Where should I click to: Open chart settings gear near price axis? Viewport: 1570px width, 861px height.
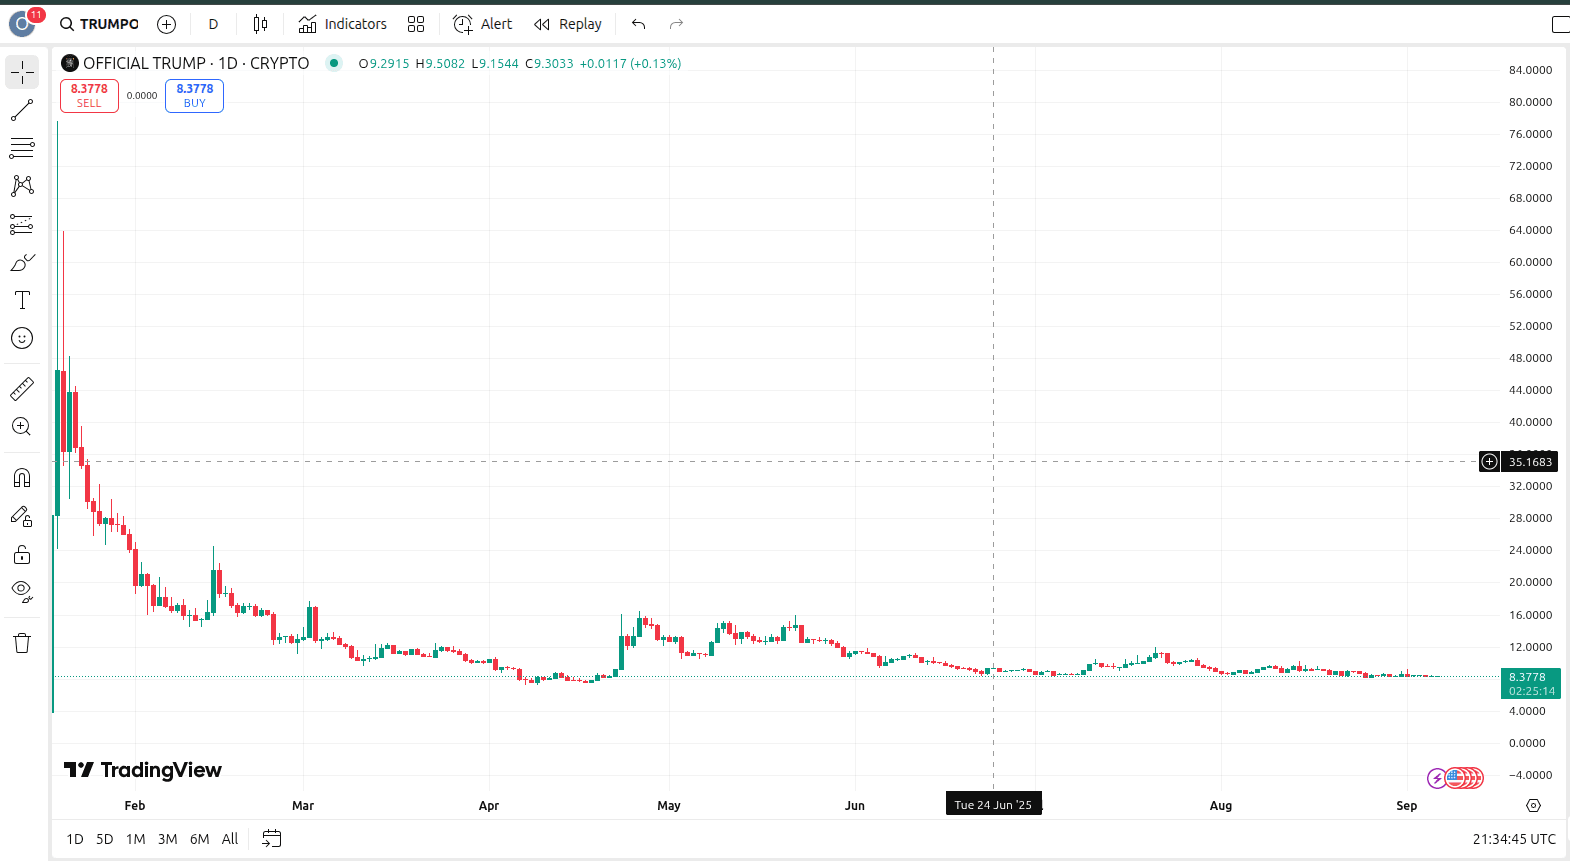[1534, 805]
